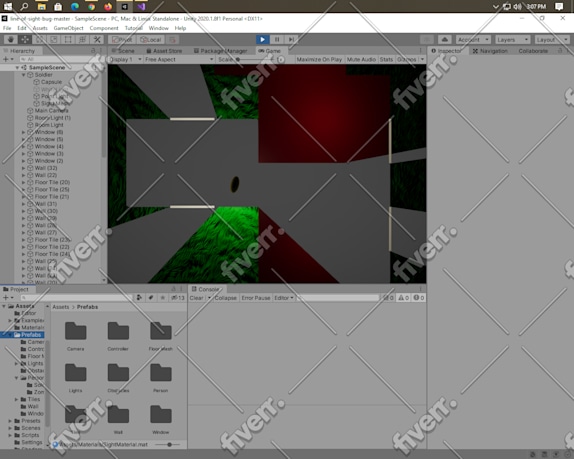
Task: Collapse the Soldier object node
Action: coord(23,75)
